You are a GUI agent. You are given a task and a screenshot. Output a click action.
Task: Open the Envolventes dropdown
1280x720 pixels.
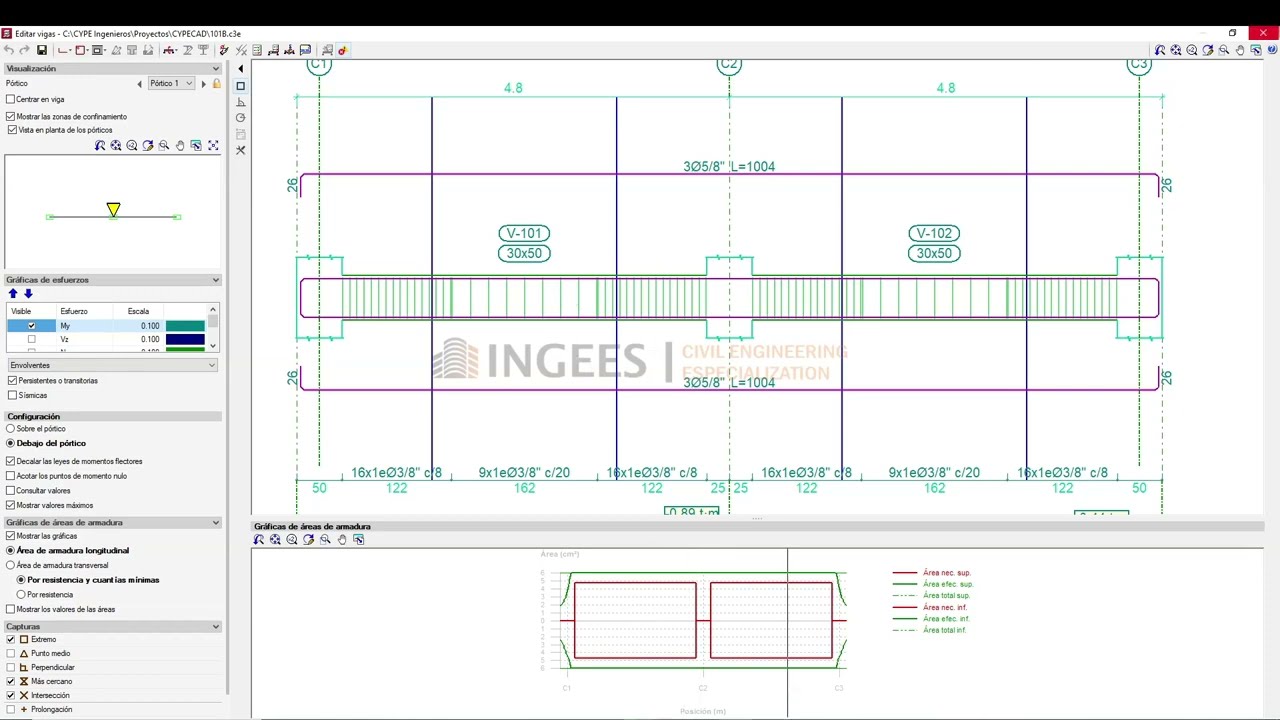coord(112,365)
